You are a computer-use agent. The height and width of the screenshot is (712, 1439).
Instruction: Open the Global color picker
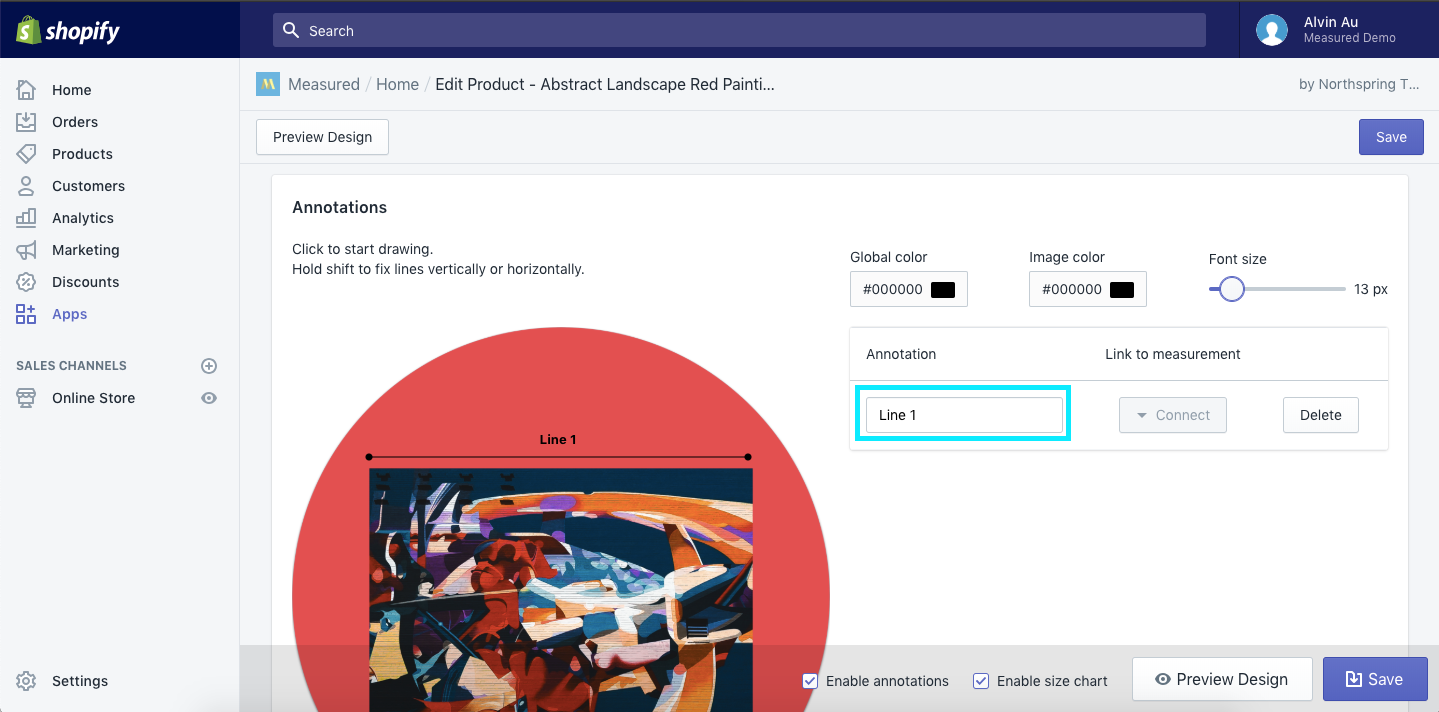909,289
